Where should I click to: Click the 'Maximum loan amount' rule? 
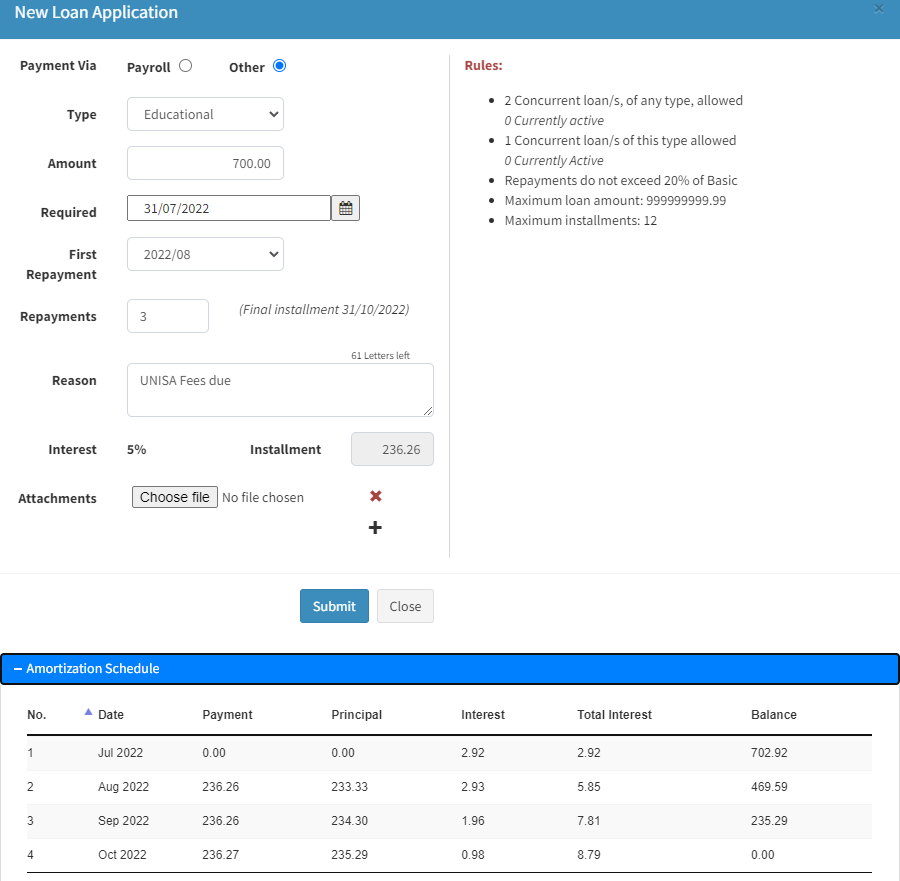pyautogui.click(x=615, y=200)
